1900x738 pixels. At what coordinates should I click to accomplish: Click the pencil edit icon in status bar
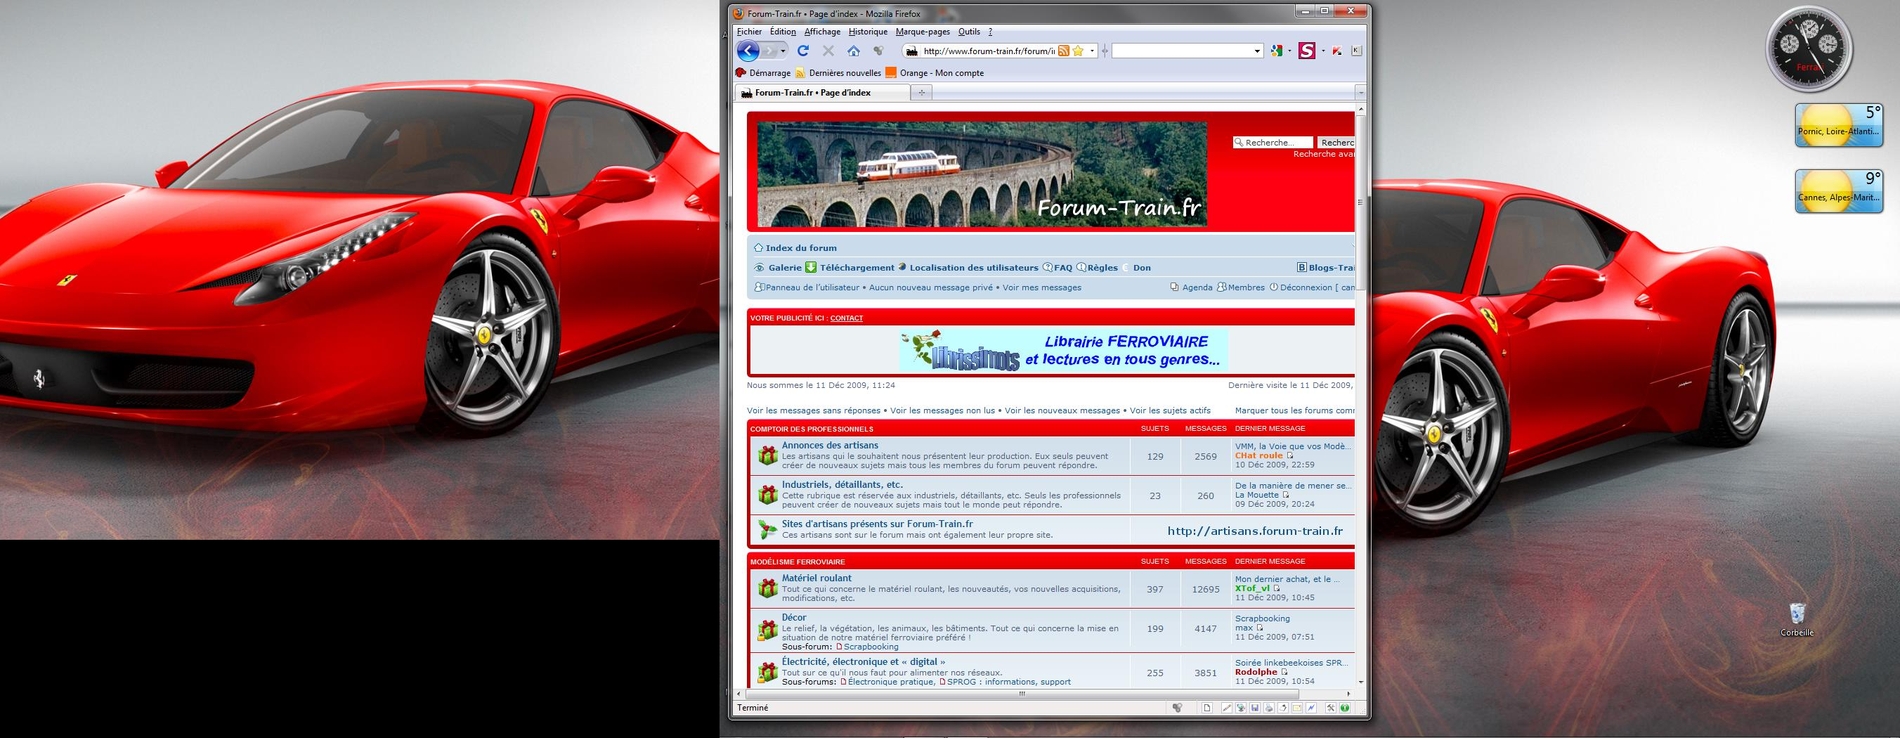coord(1227,708)
